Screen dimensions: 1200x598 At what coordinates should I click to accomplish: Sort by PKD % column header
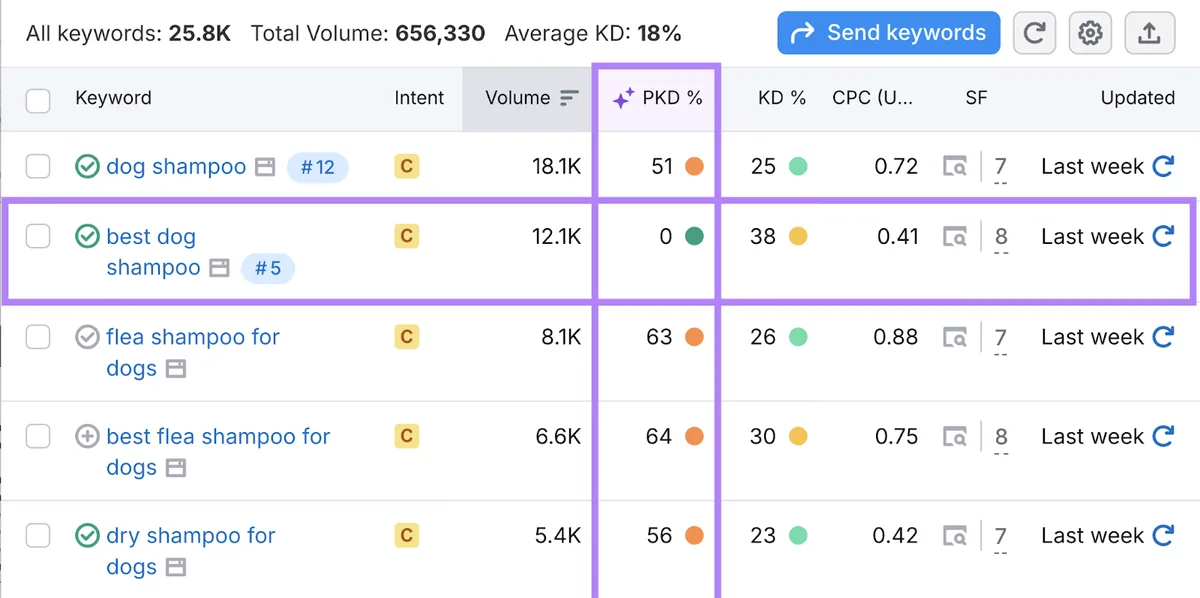tap(657, 98)
